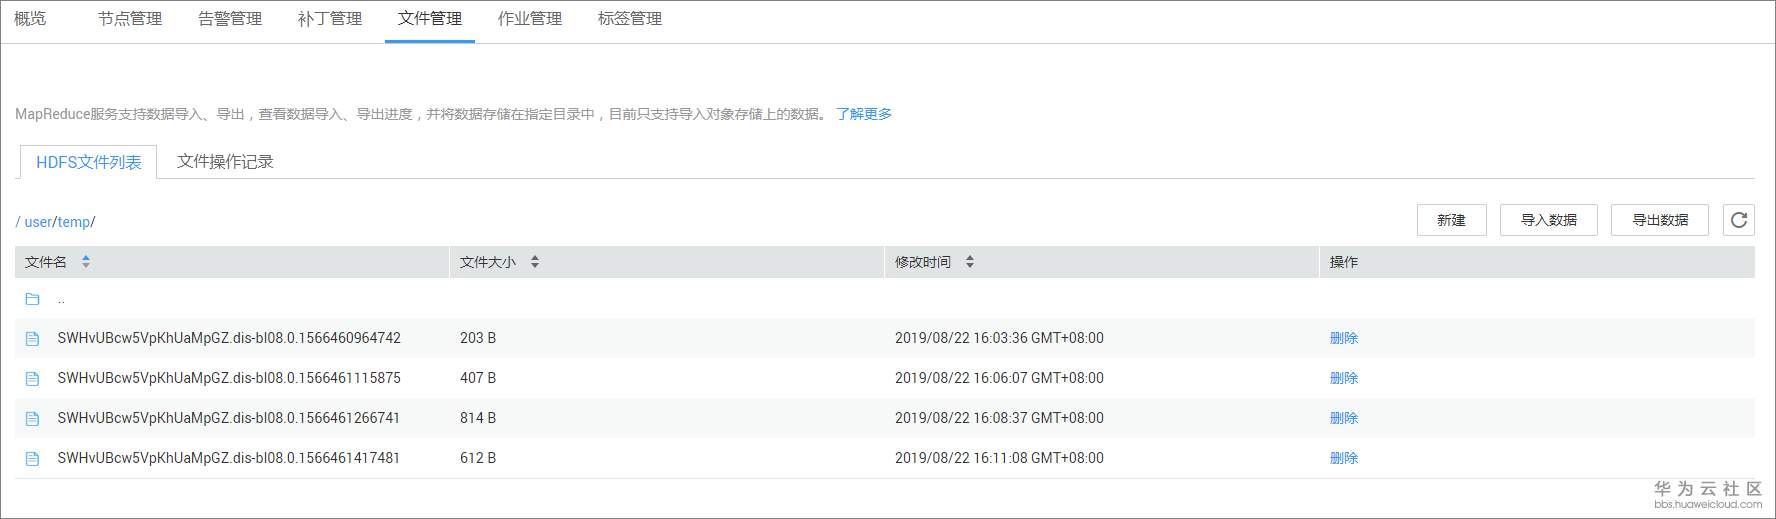Open the parent directory '..' entry

coord(61,299)
